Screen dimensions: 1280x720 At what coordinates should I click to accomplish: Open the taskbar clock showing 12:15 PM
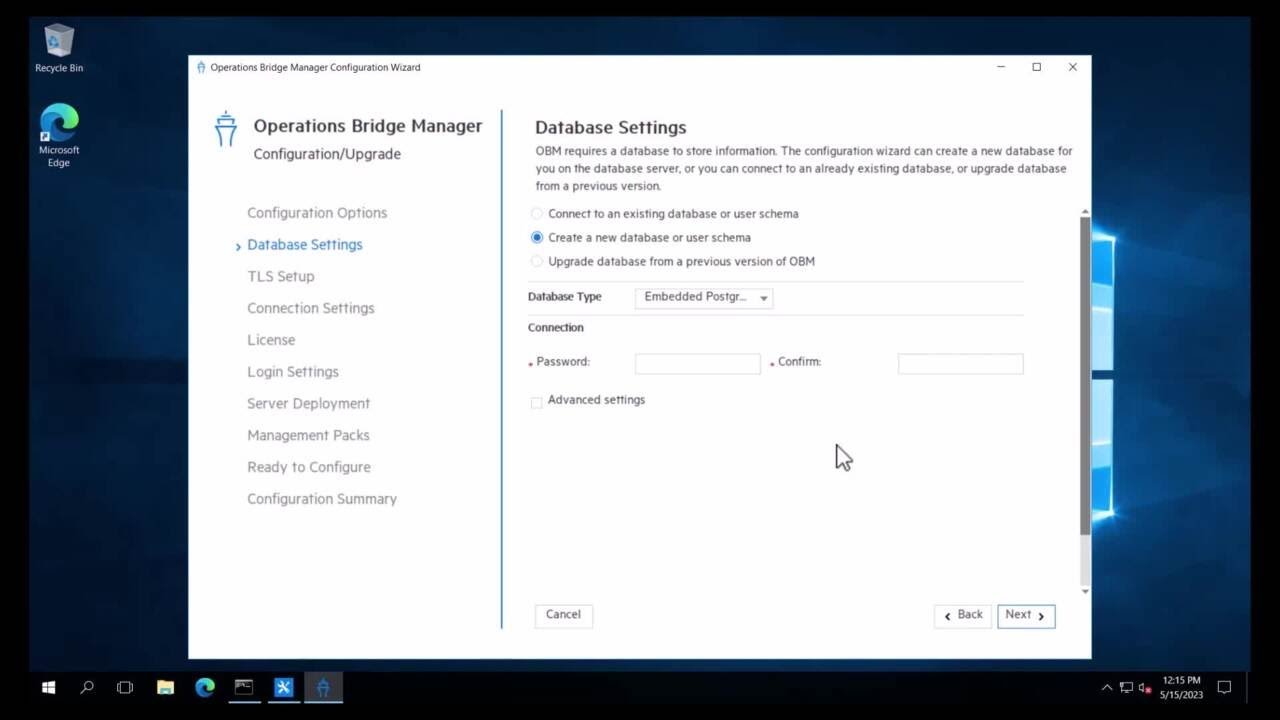point(1181,688)
